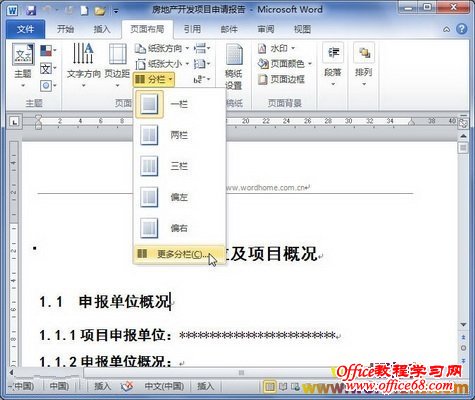
Task: Open the 文字方向 text direction menu
Action: tap(83, 65)
